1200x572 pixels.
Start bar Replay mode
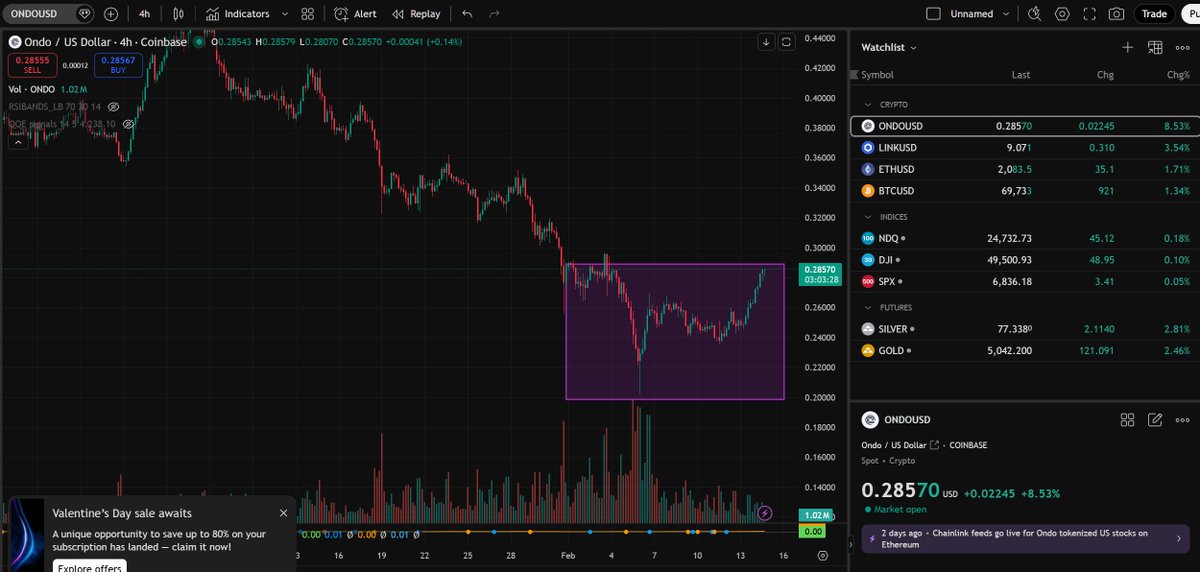[x=416, y=14]
